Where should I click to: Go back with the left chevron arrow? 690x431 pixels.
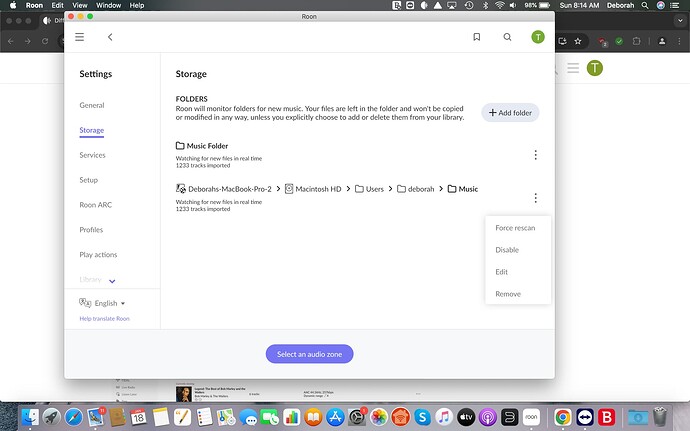click(110, 37)
